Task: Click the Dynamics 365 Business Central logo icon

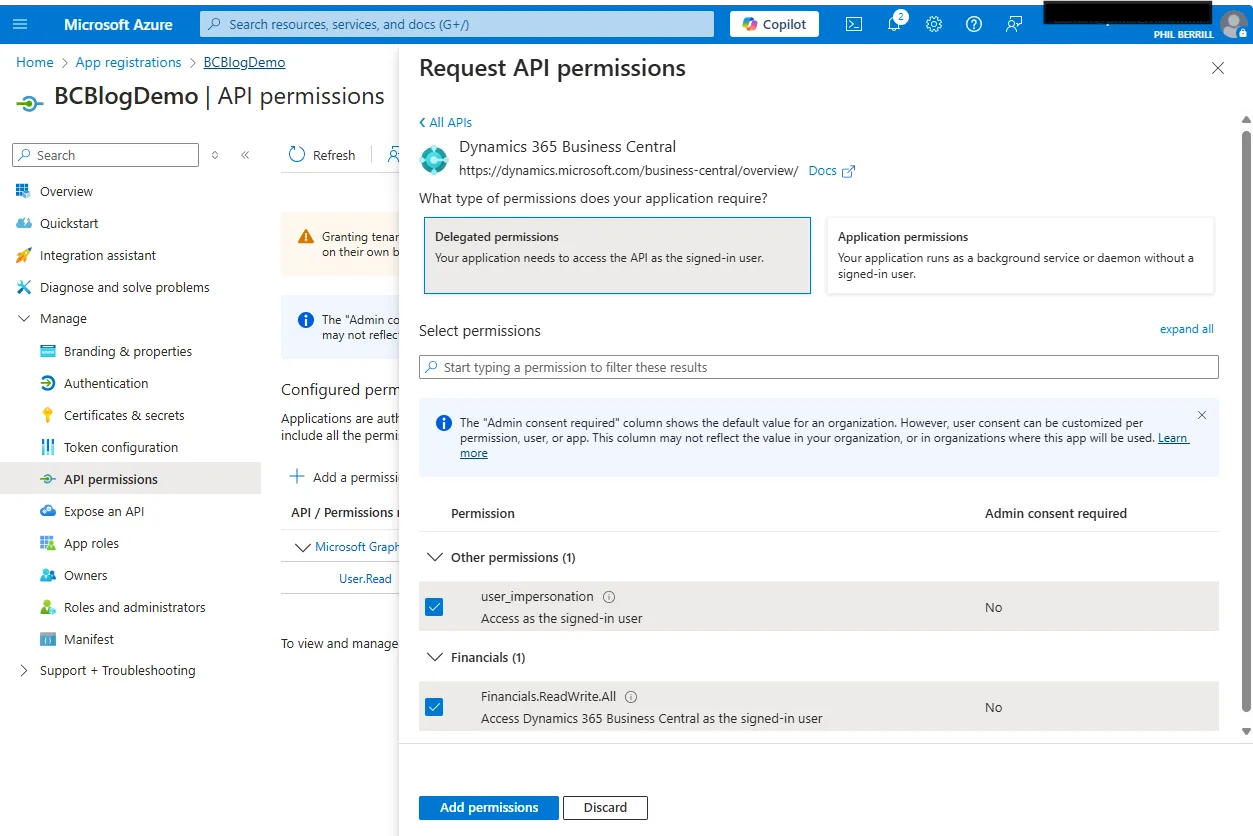Action: (434, 159)
